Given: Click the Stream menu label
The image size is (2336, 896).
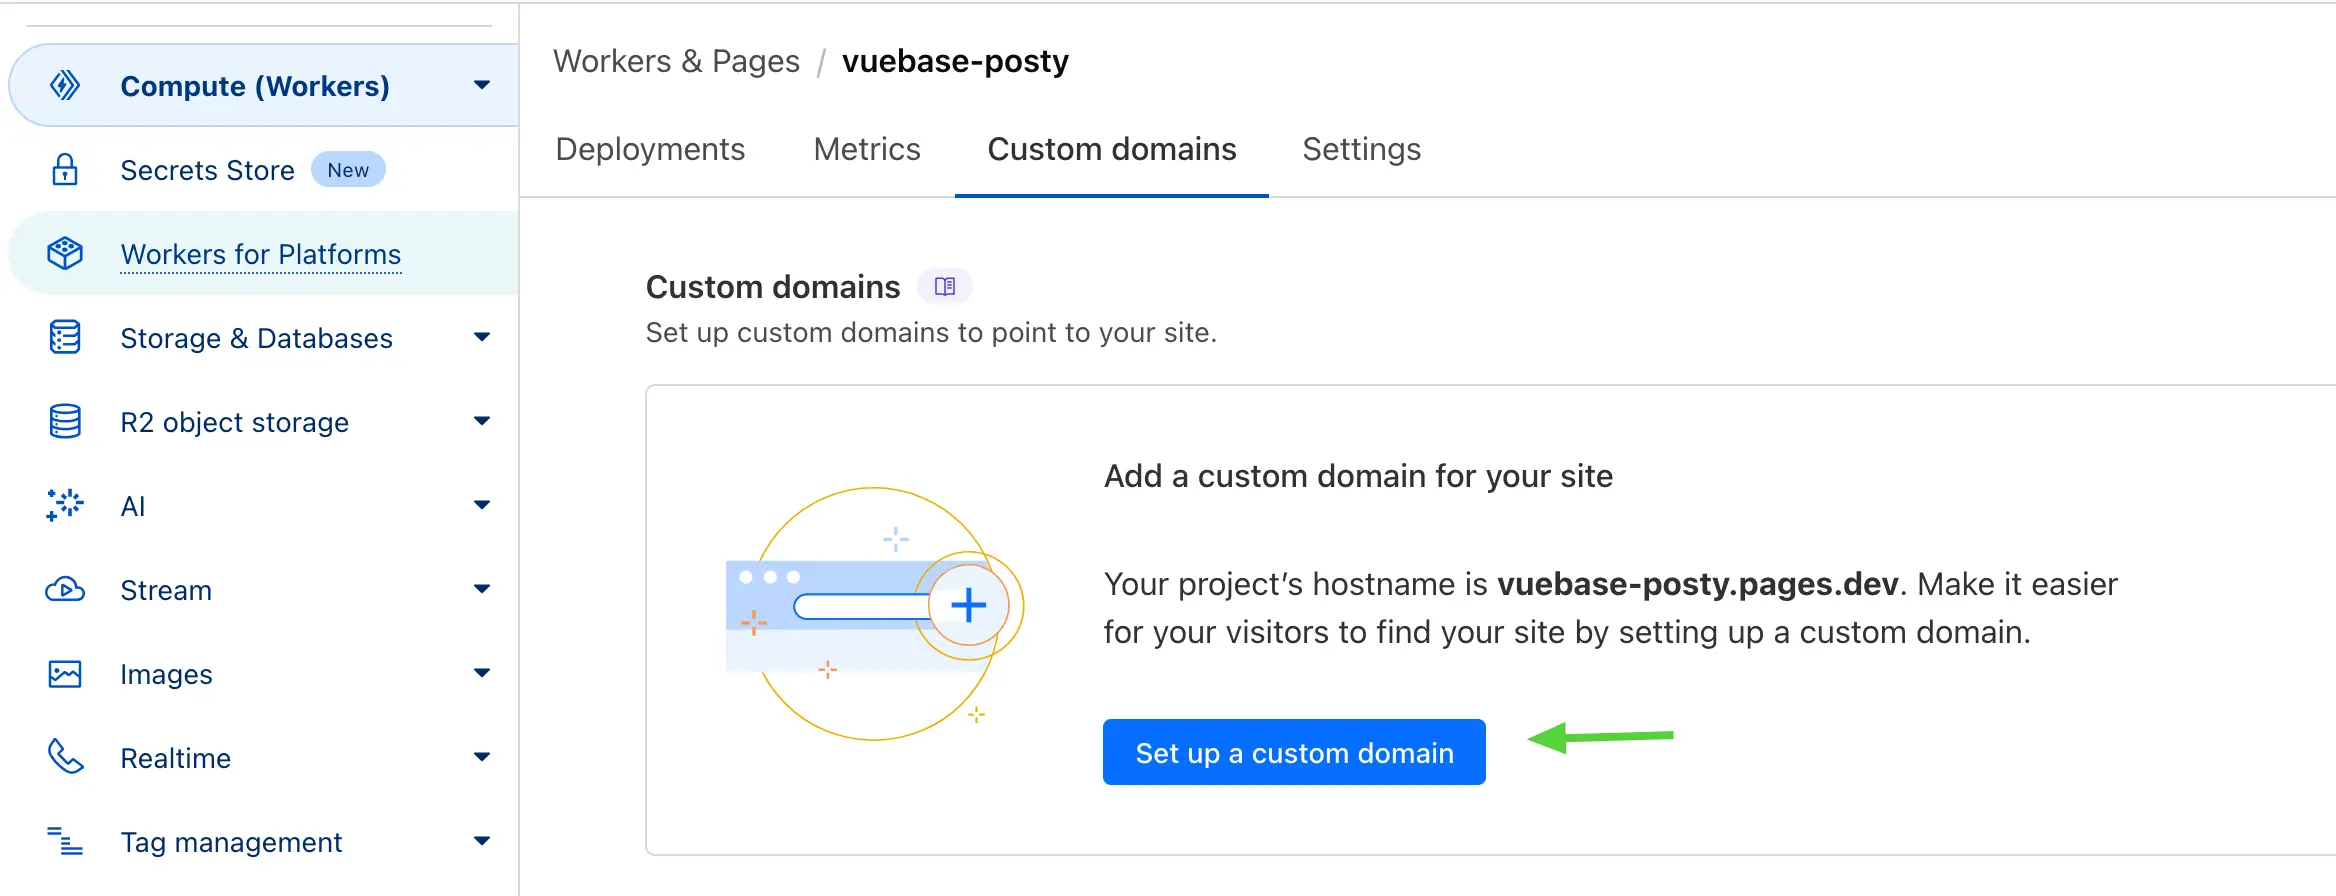Looking at the screenshot, I should point(166,590).
